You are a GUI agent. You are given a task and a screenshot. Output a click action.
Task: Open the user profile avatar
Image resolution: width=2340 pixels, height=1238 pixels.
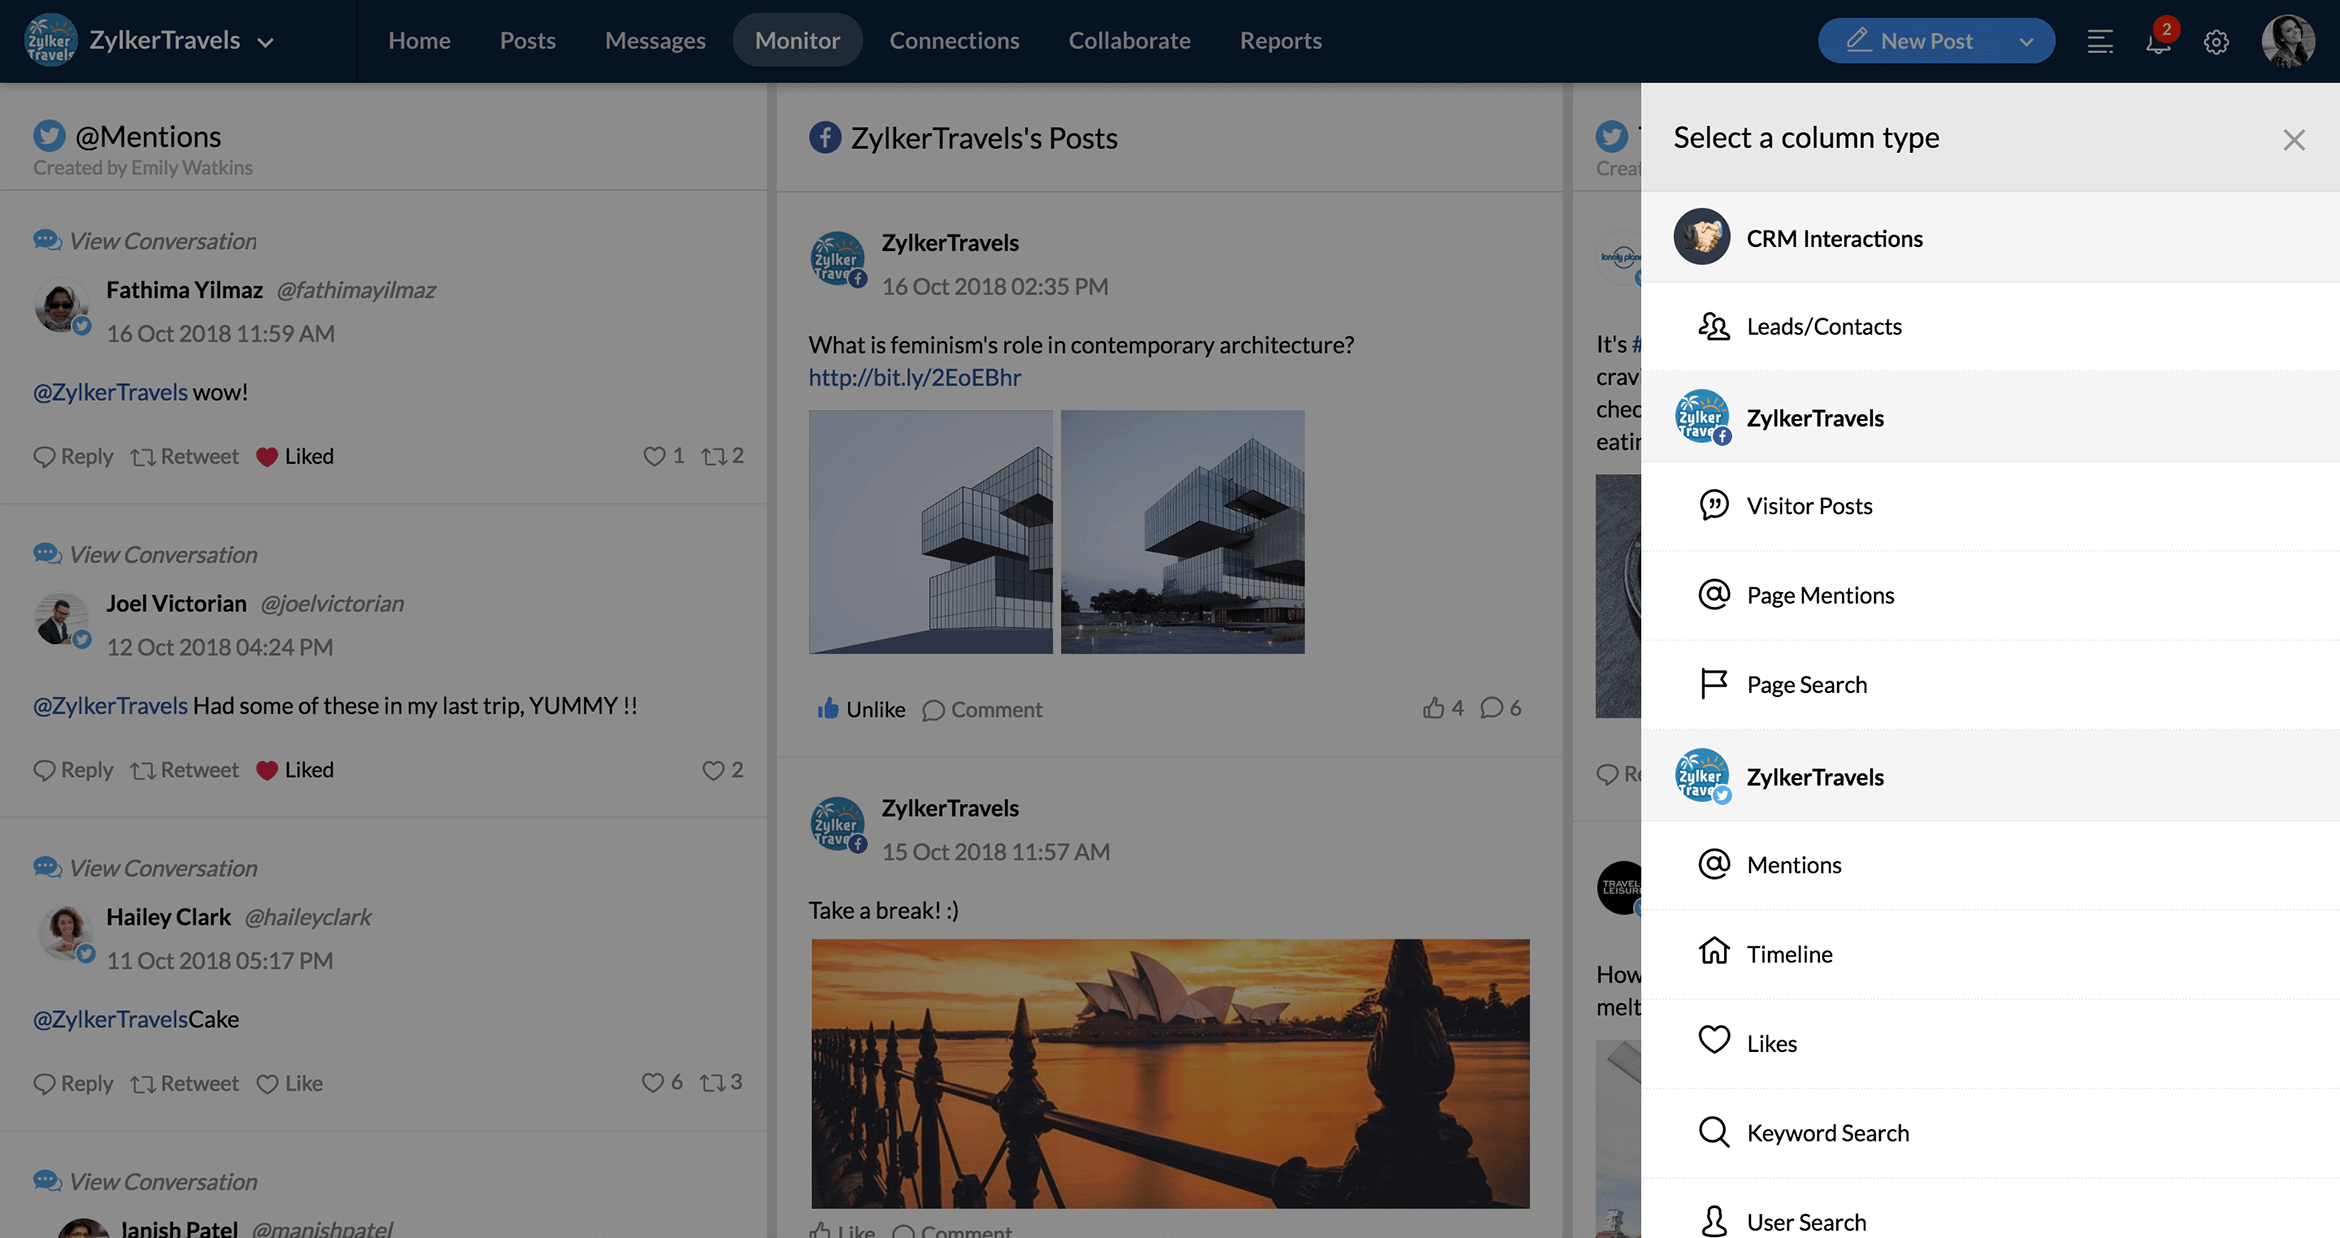[x=2288, y=41]
